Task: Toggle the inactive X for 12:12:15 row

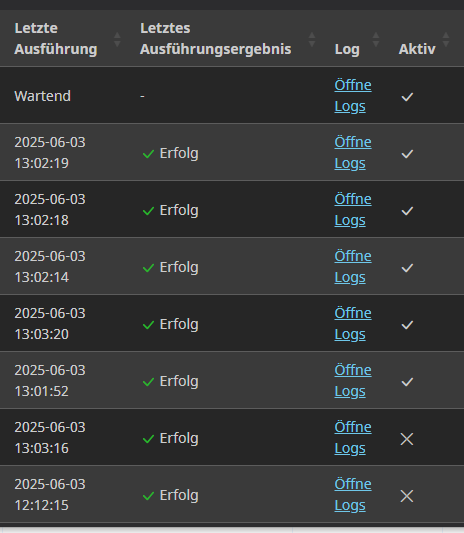Action: coord(407,496)
